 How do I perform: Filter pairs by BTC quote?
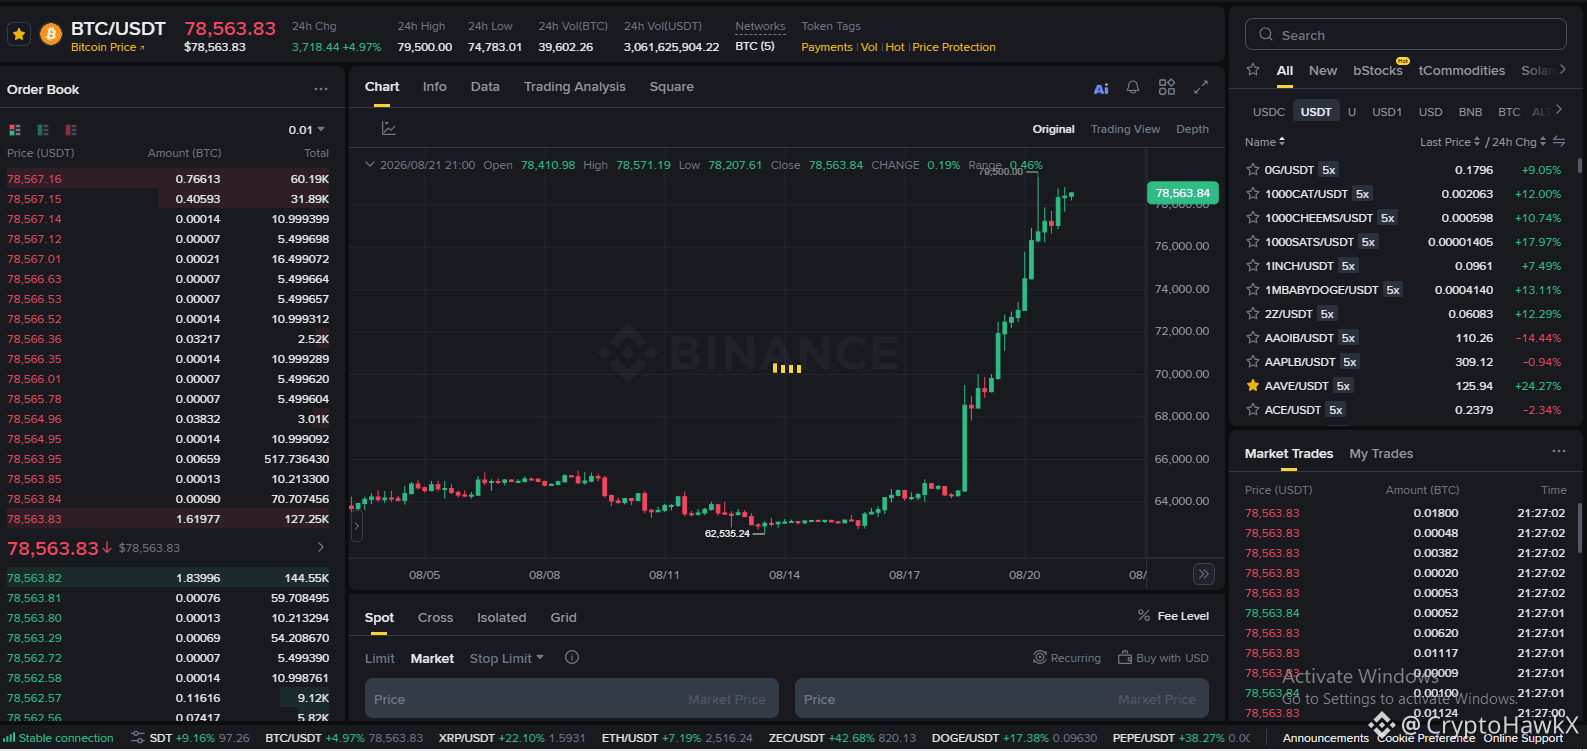pyautogui.click(x=1509, y=112)
